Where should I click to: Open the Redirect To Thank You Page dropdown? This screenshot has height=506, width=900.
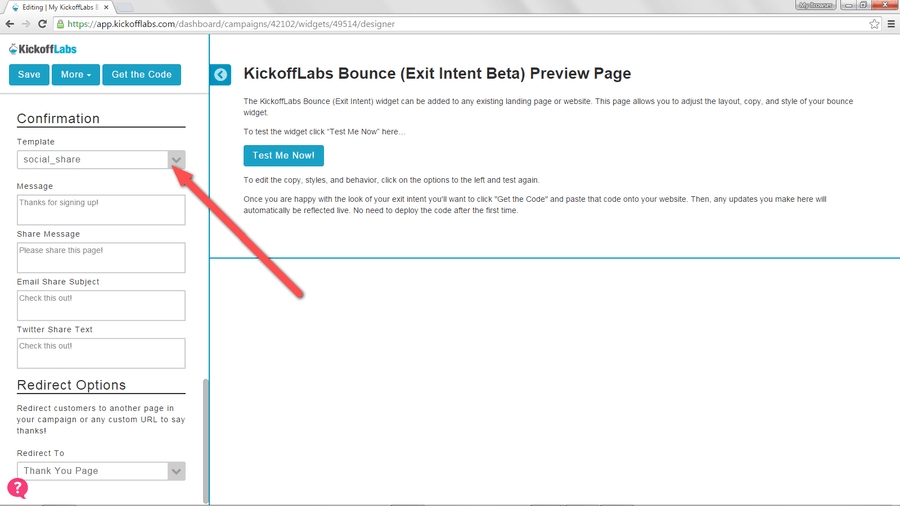pyautogui.click(x=101, y=471)
